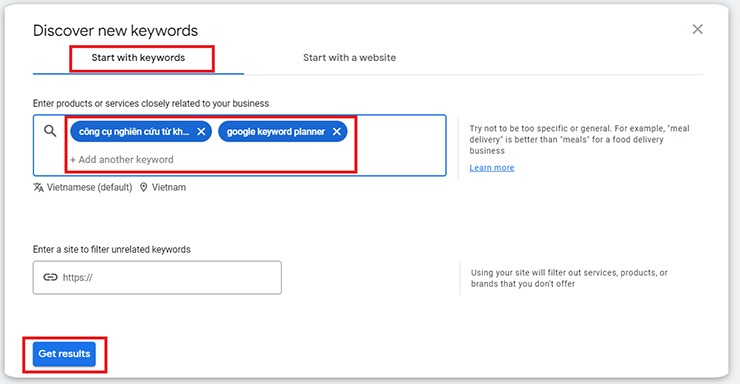This screenshot has width=740, height=384.
Task: Click the language translate icon beside Vietnamese
Action: pos(38,187)
